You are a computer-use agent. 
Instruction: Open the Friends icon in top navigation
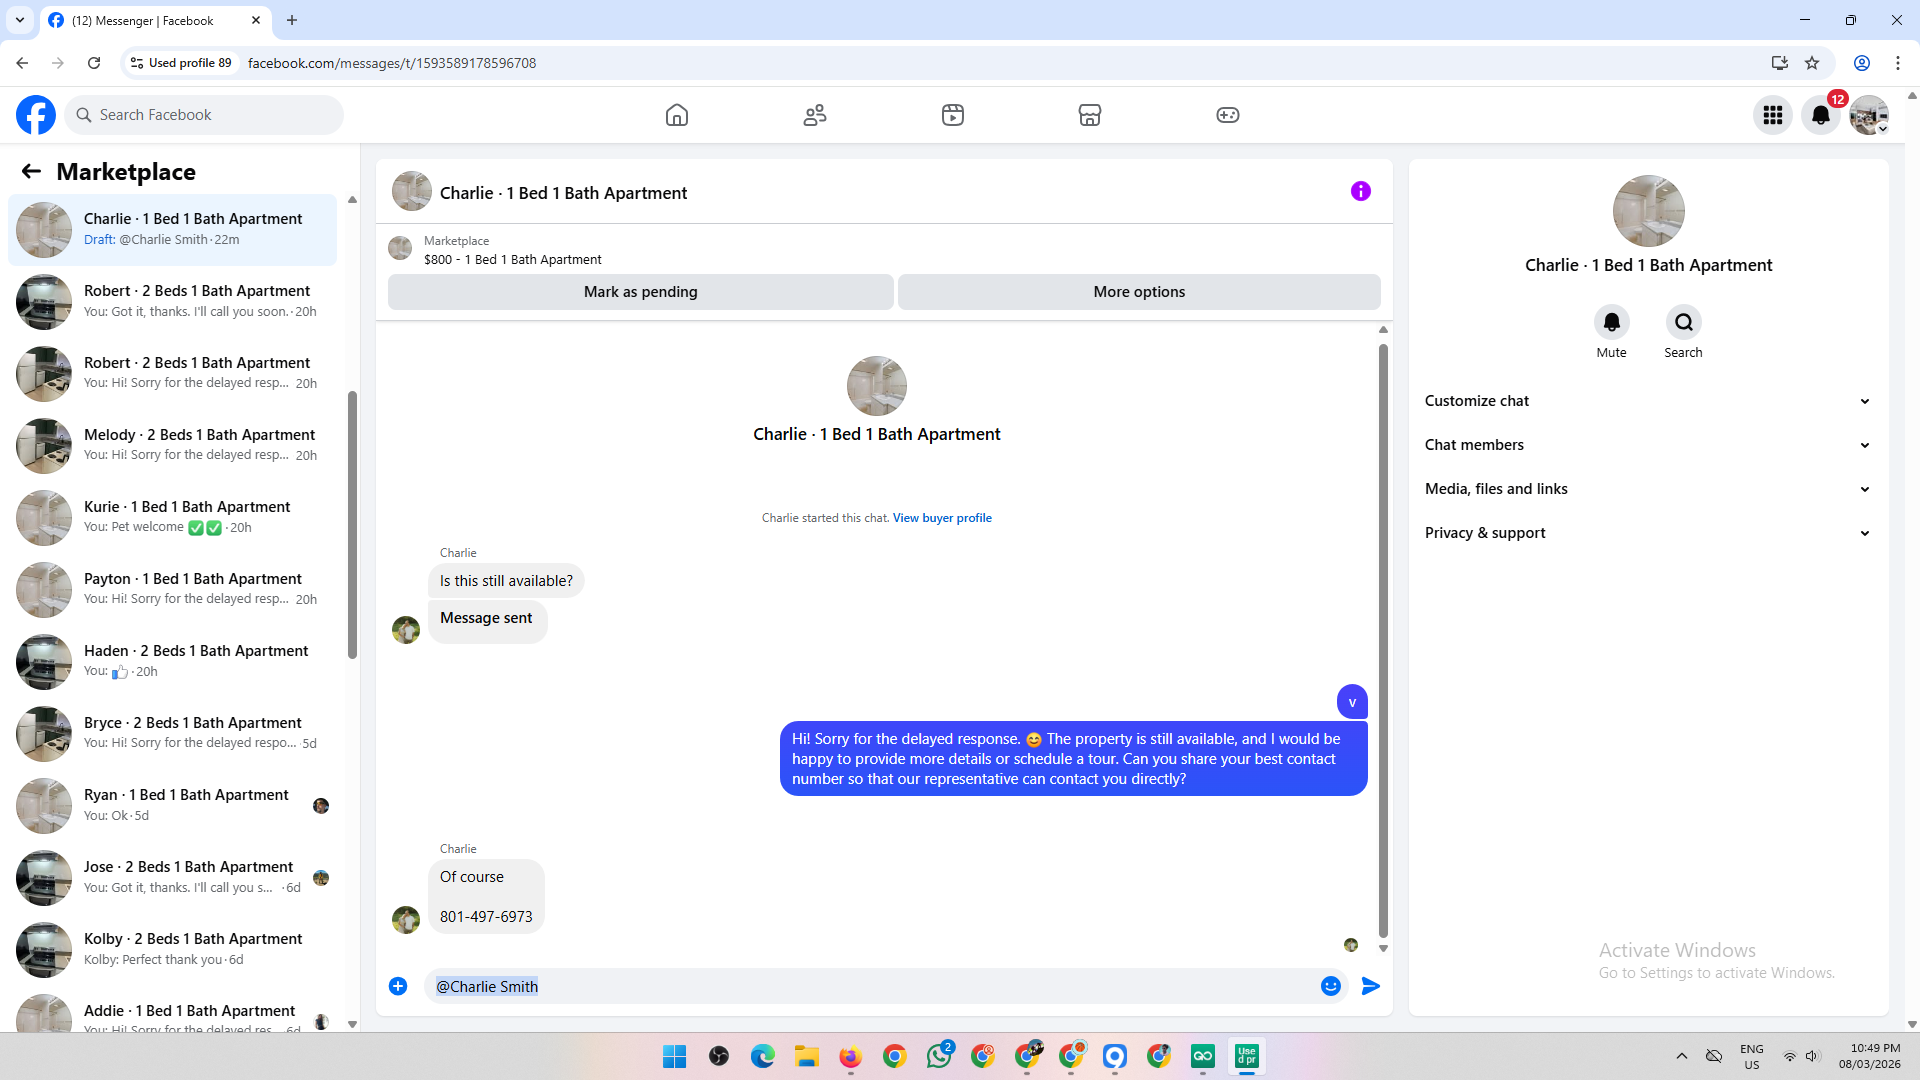click(x=815, y=115)
